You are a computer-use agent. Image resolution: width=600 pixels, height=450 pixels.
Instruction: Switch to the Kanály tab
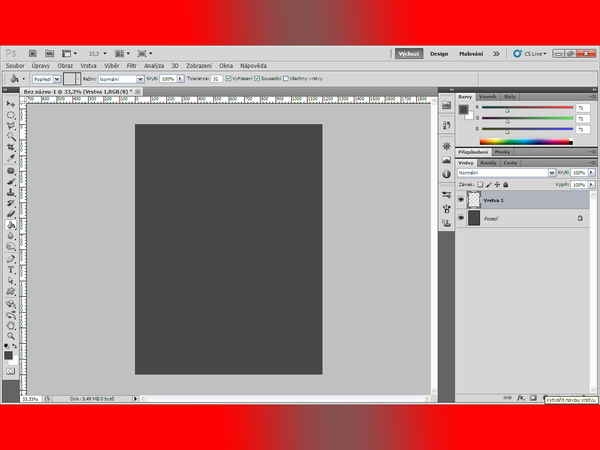[x=489, y=162]
